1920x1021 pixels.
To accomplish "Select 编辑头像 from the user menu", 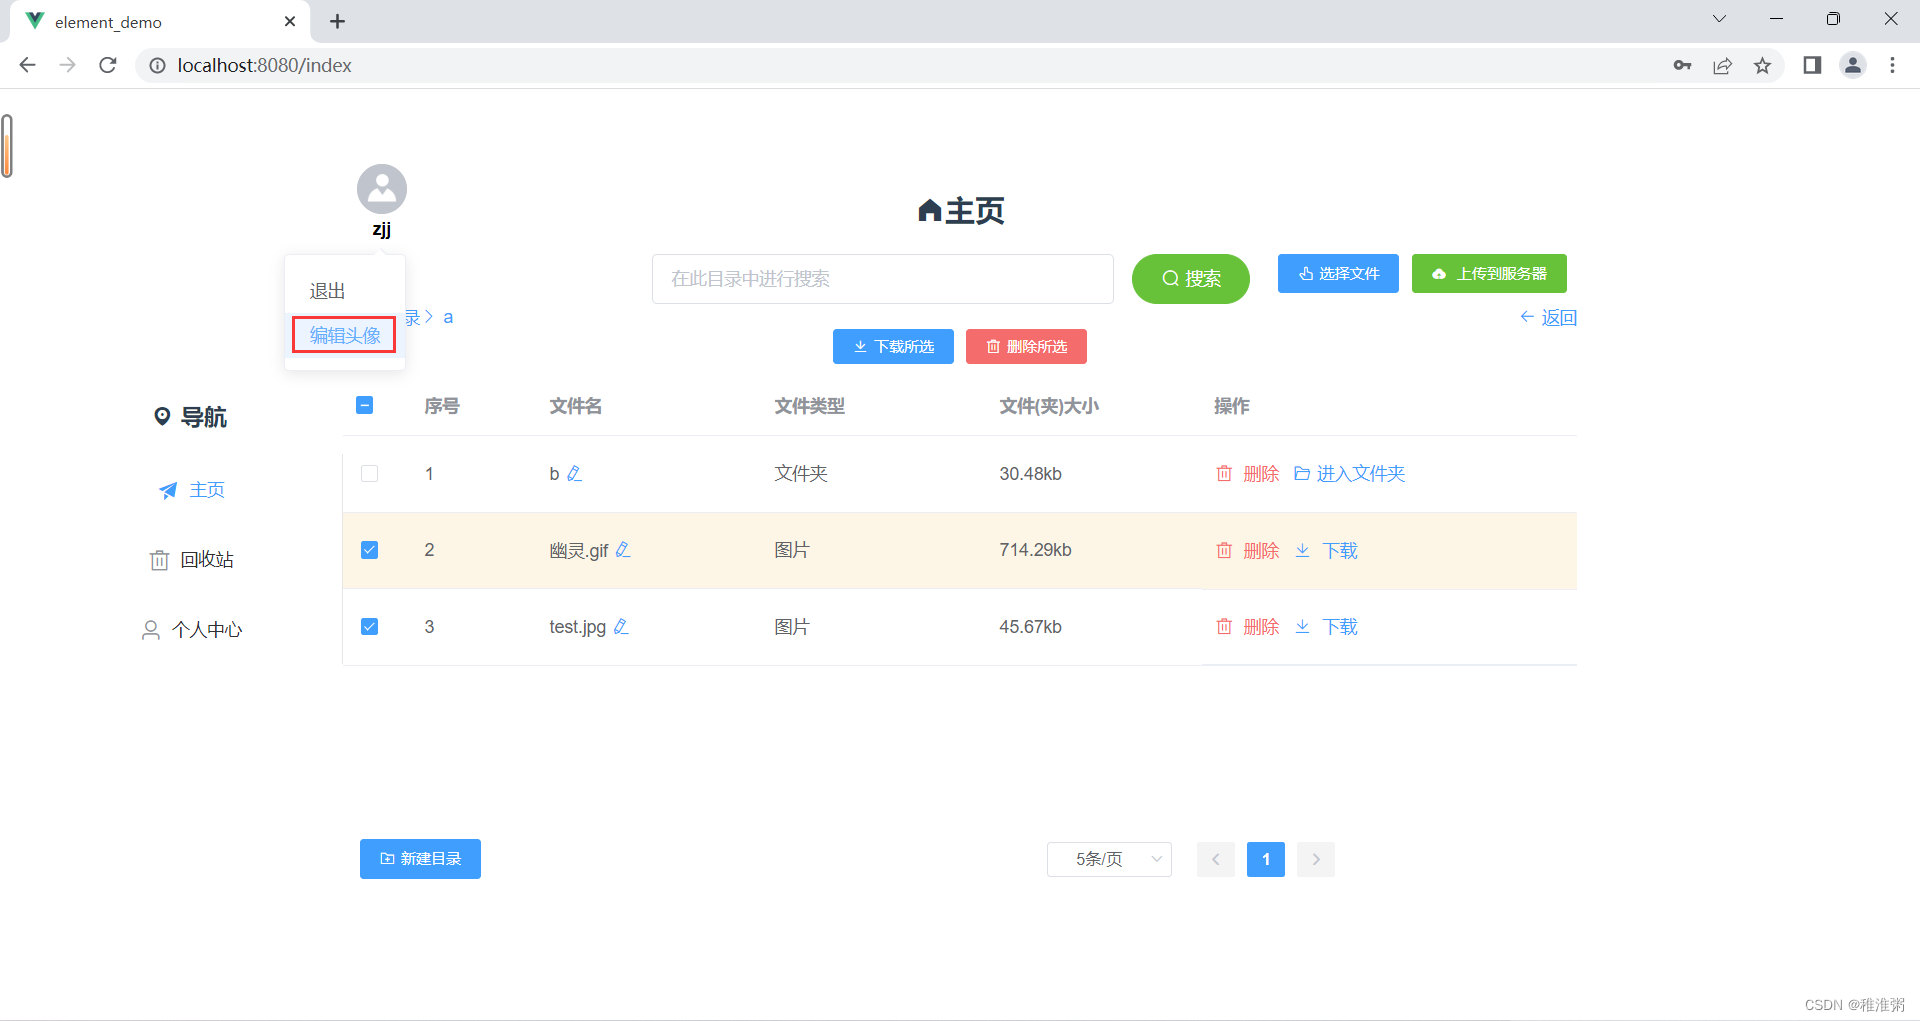I will click(x=343, y=335).
